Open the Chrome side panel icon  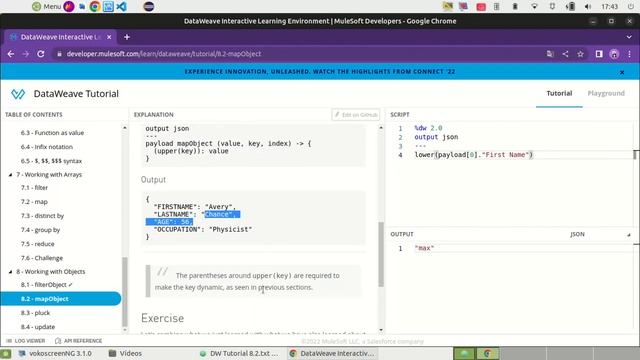599,54
